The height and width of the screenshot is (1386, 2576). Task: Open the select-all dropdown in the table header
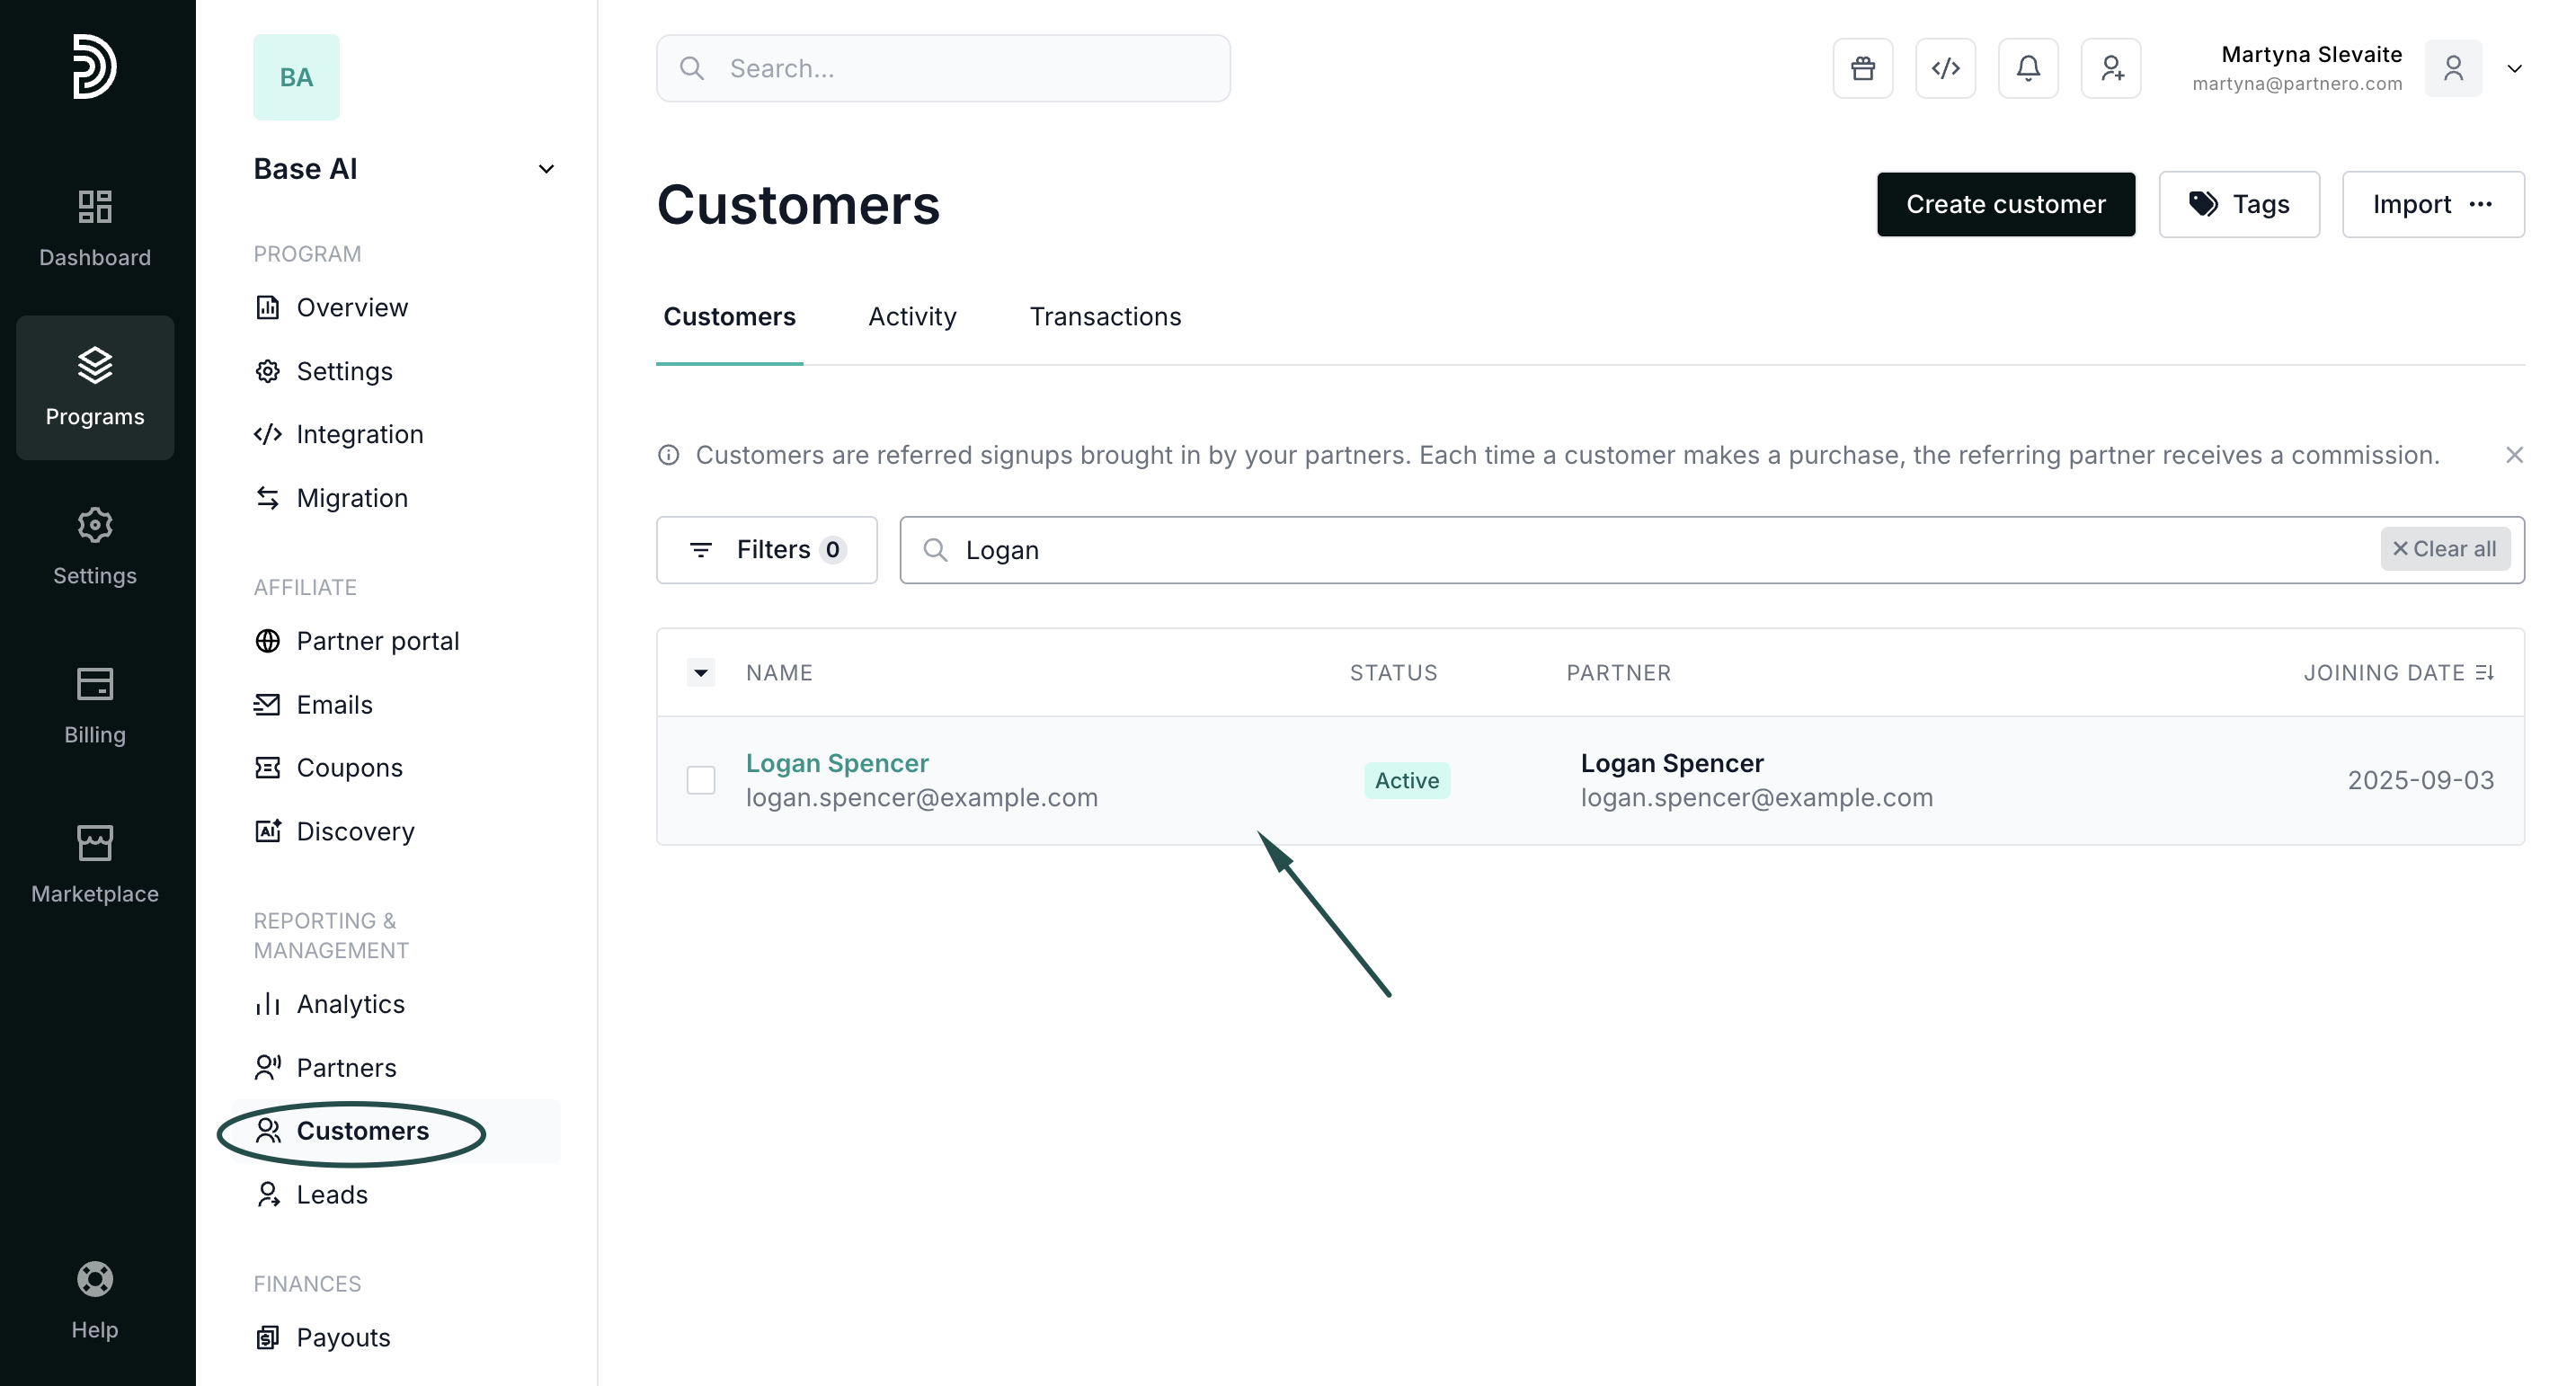coord(701,673)
